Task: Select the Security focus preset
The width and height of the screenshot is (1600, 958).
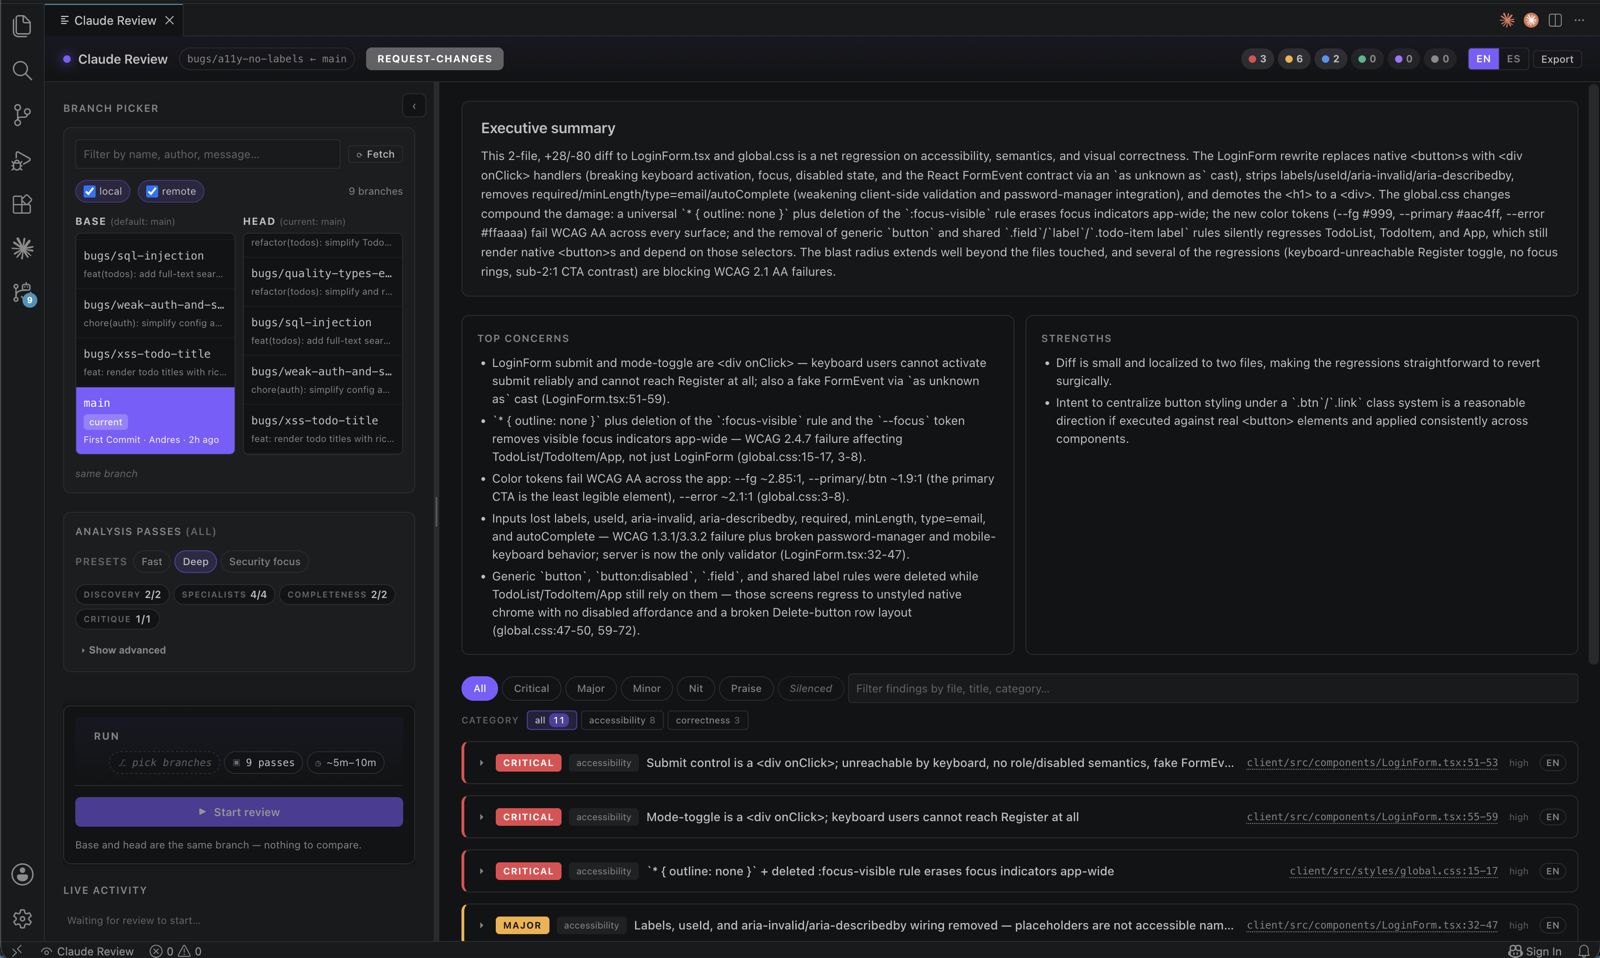Action: click(265, 562)
